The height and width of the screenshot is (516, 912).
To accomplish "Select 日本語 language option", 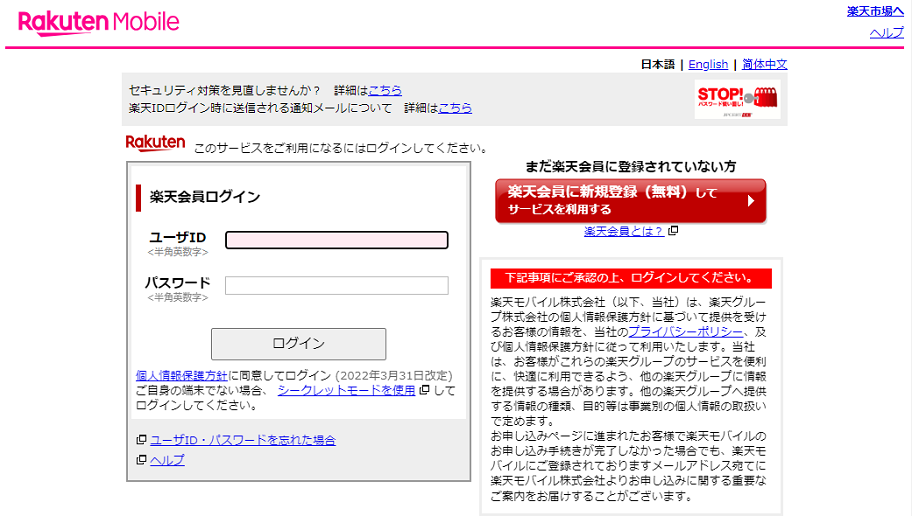I will pos(657,64).
